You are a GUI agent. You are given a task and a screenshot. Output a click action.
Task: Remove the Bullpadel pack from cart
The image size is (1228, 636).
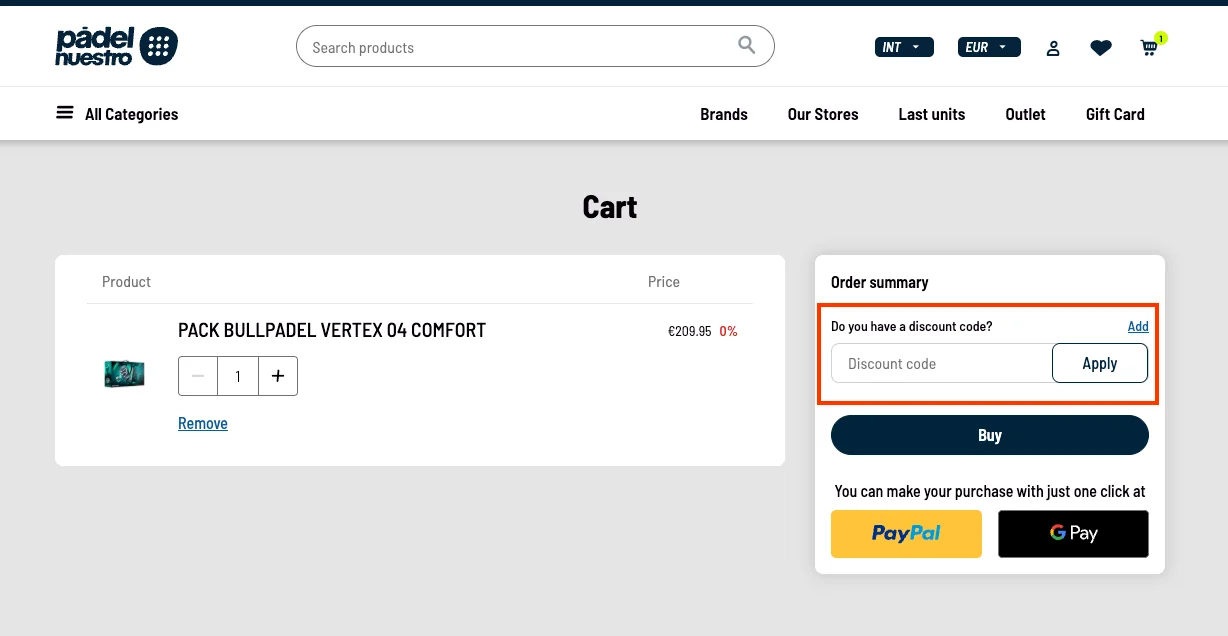203,423
